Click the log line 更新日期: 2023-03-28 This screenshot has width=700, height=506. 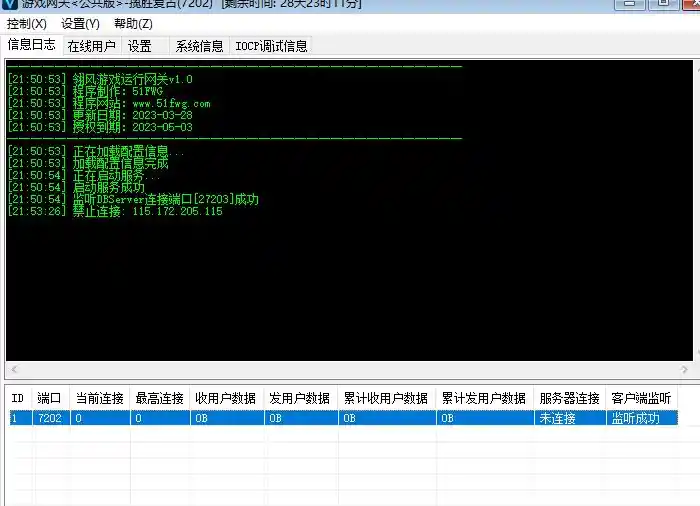(x=100, y=115)
